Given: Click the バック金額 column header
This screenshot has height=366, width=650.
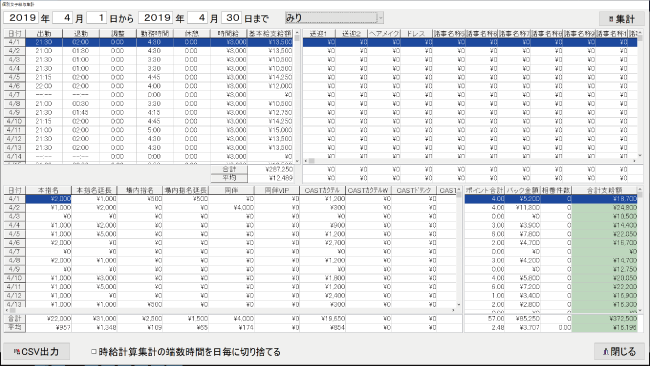Looking at the screenshot, I should [x=523, y=190].
